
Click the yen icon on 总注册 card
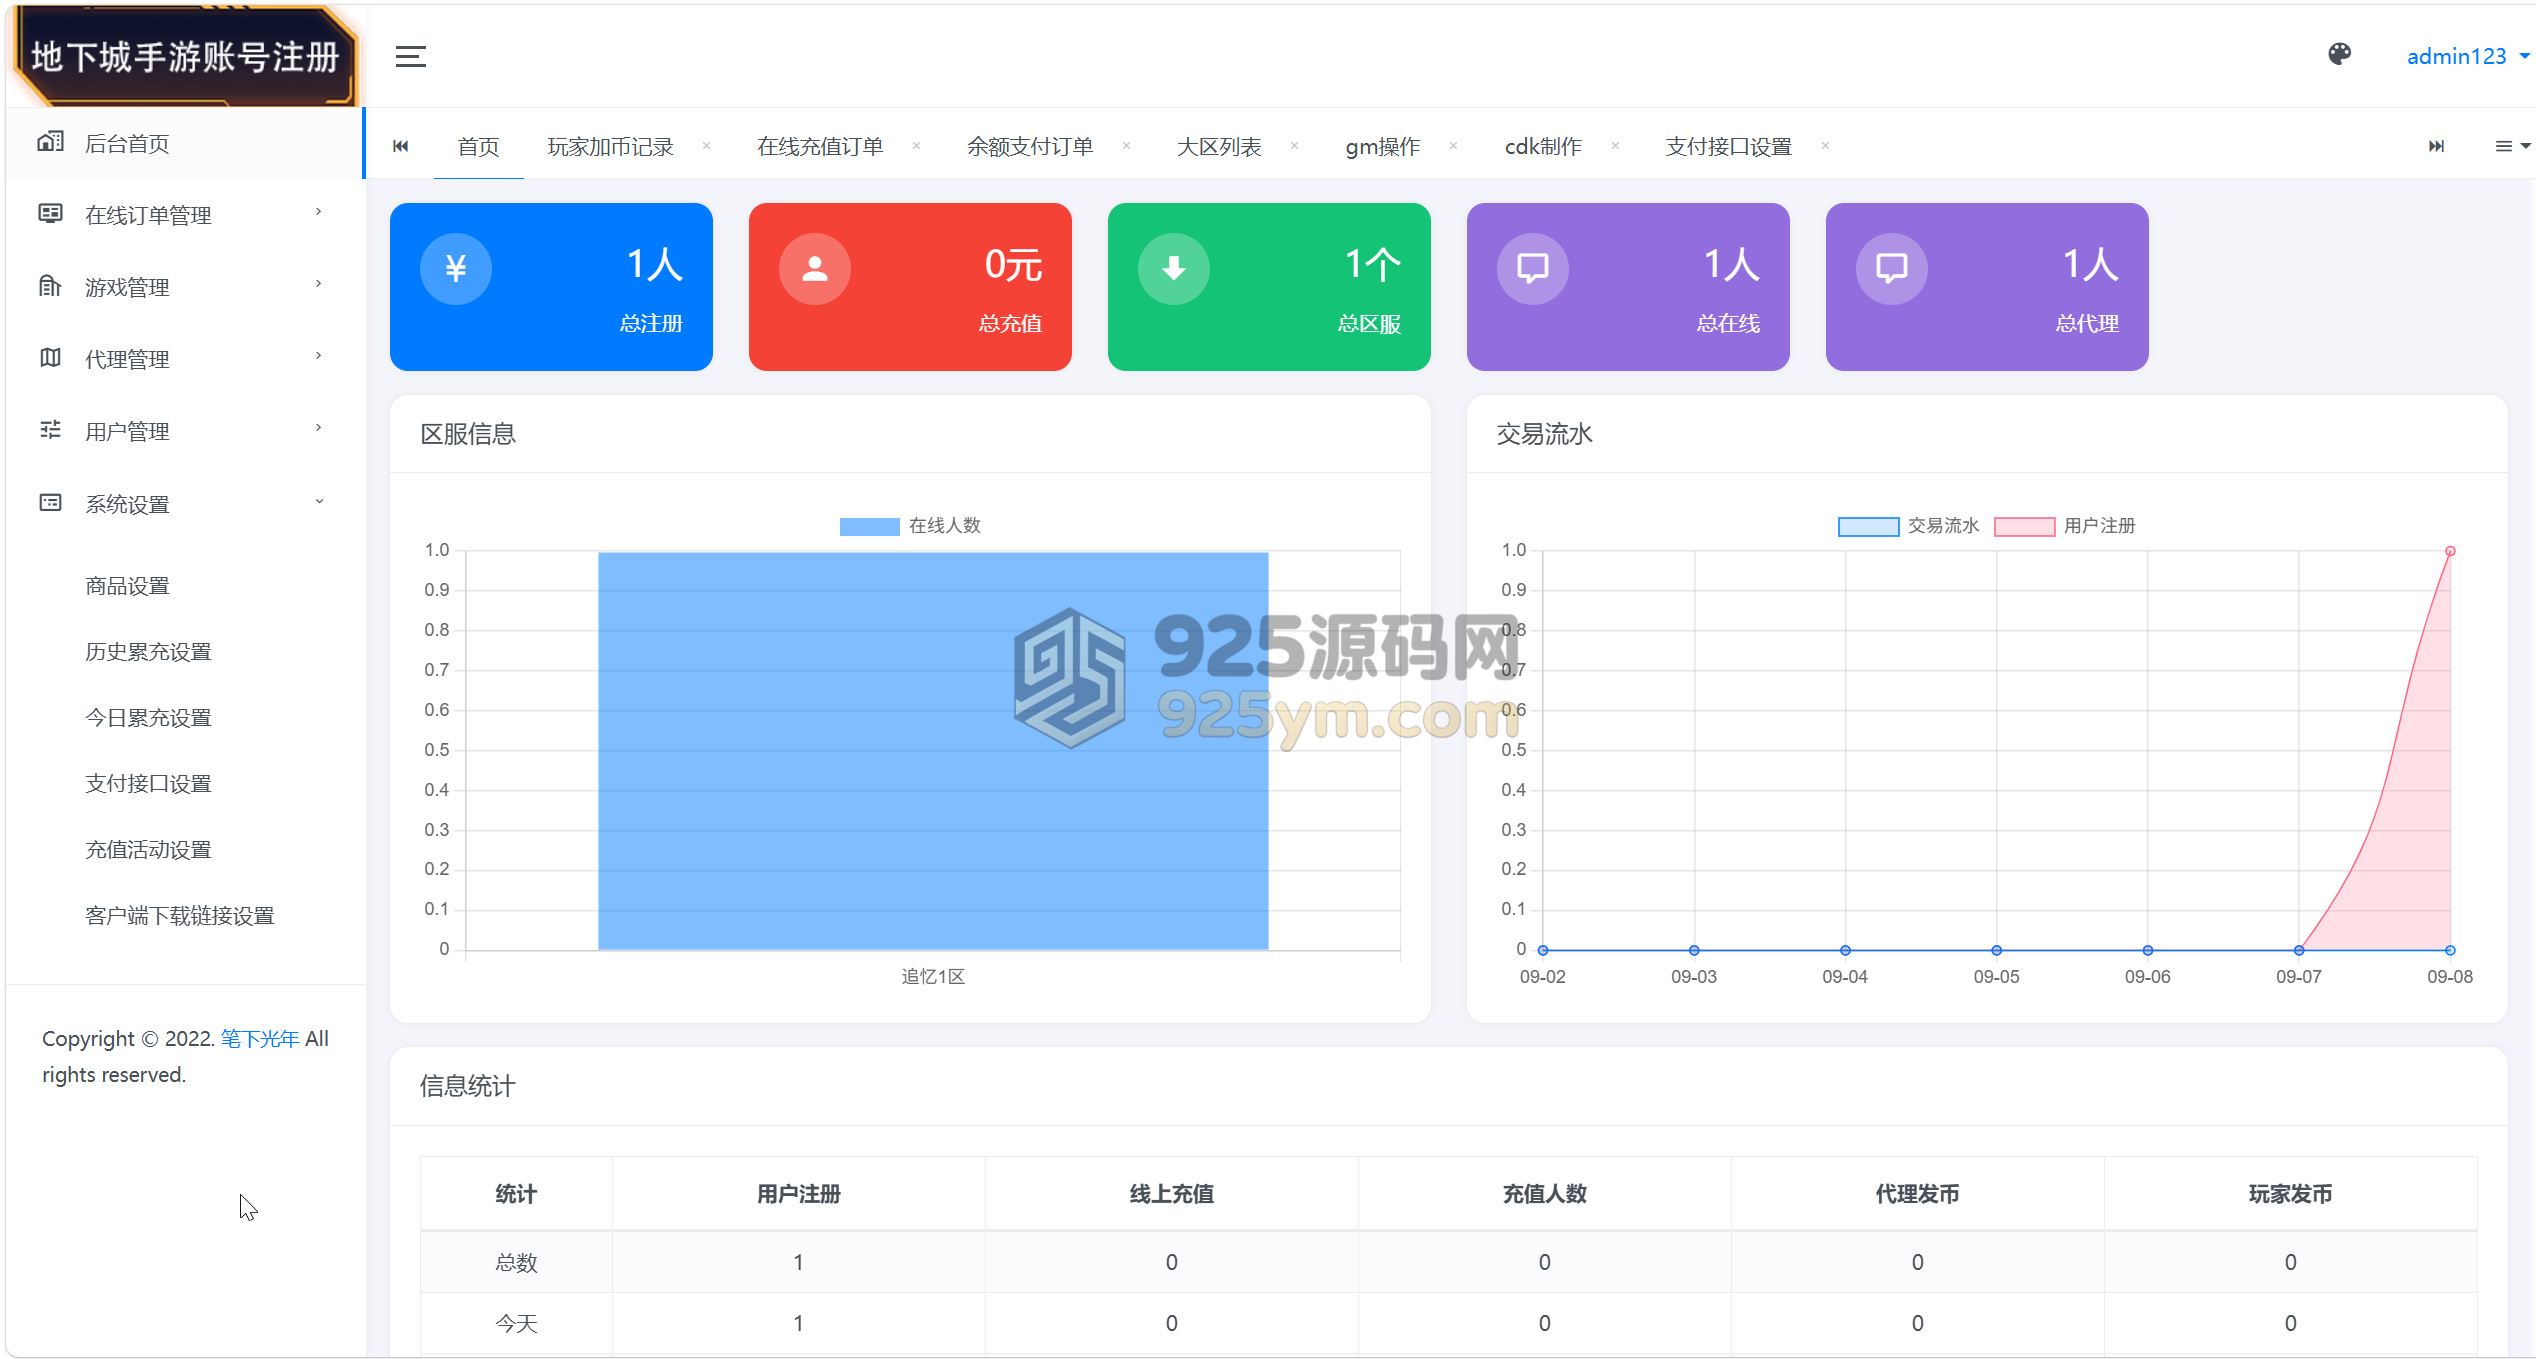tap(456, 268)
